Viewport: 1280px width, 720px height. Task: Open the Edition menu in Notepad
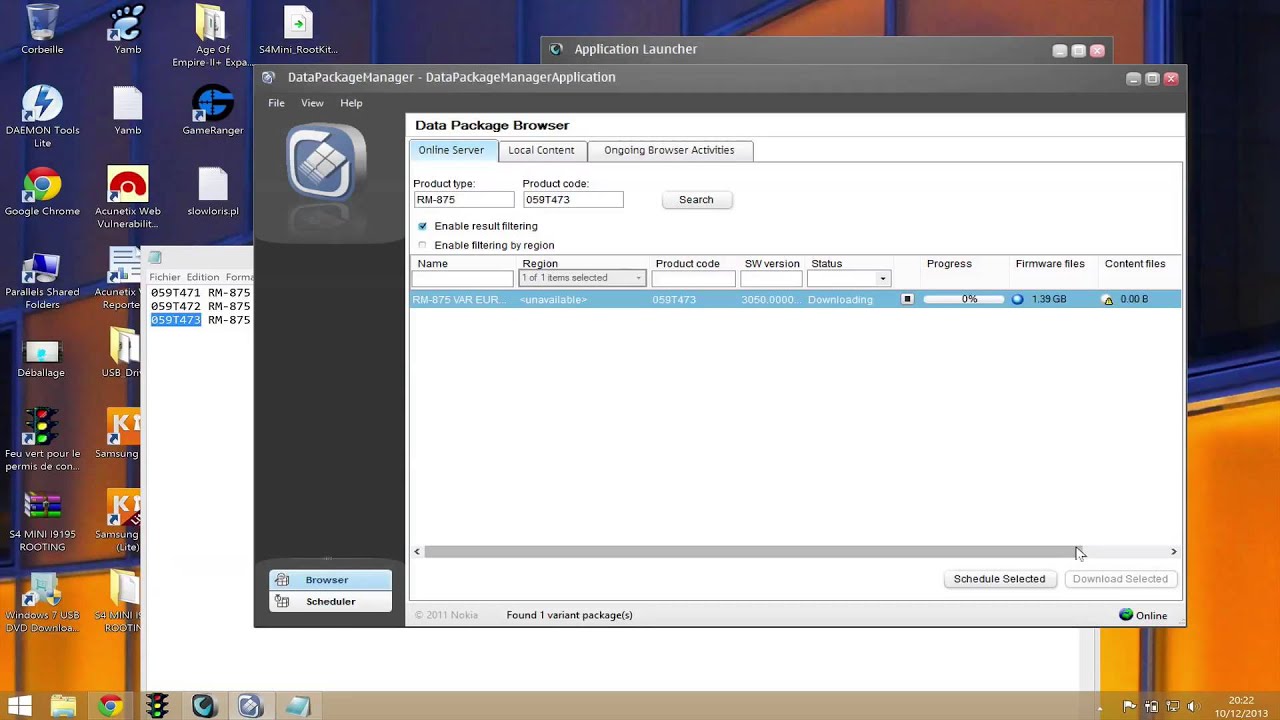click(203, 277)
